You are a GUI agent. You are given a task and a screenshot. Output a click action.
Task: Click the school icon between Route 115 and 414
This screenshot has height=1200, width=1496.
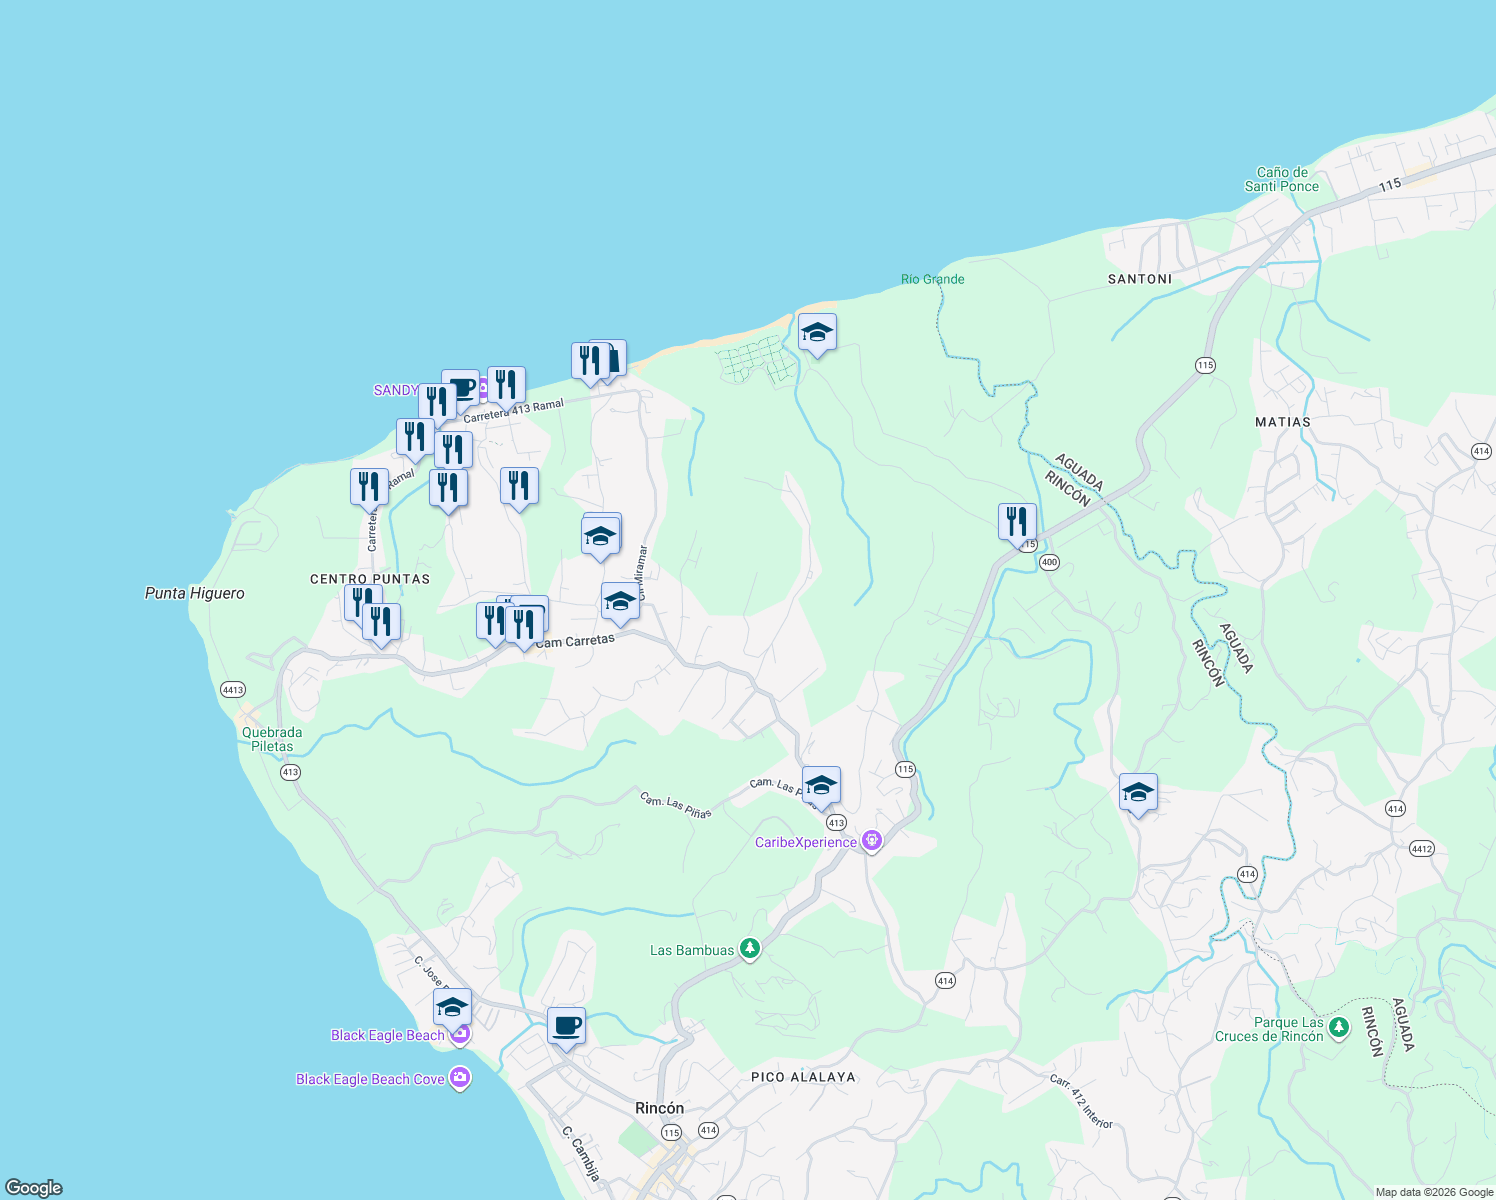pos(1137,793)
